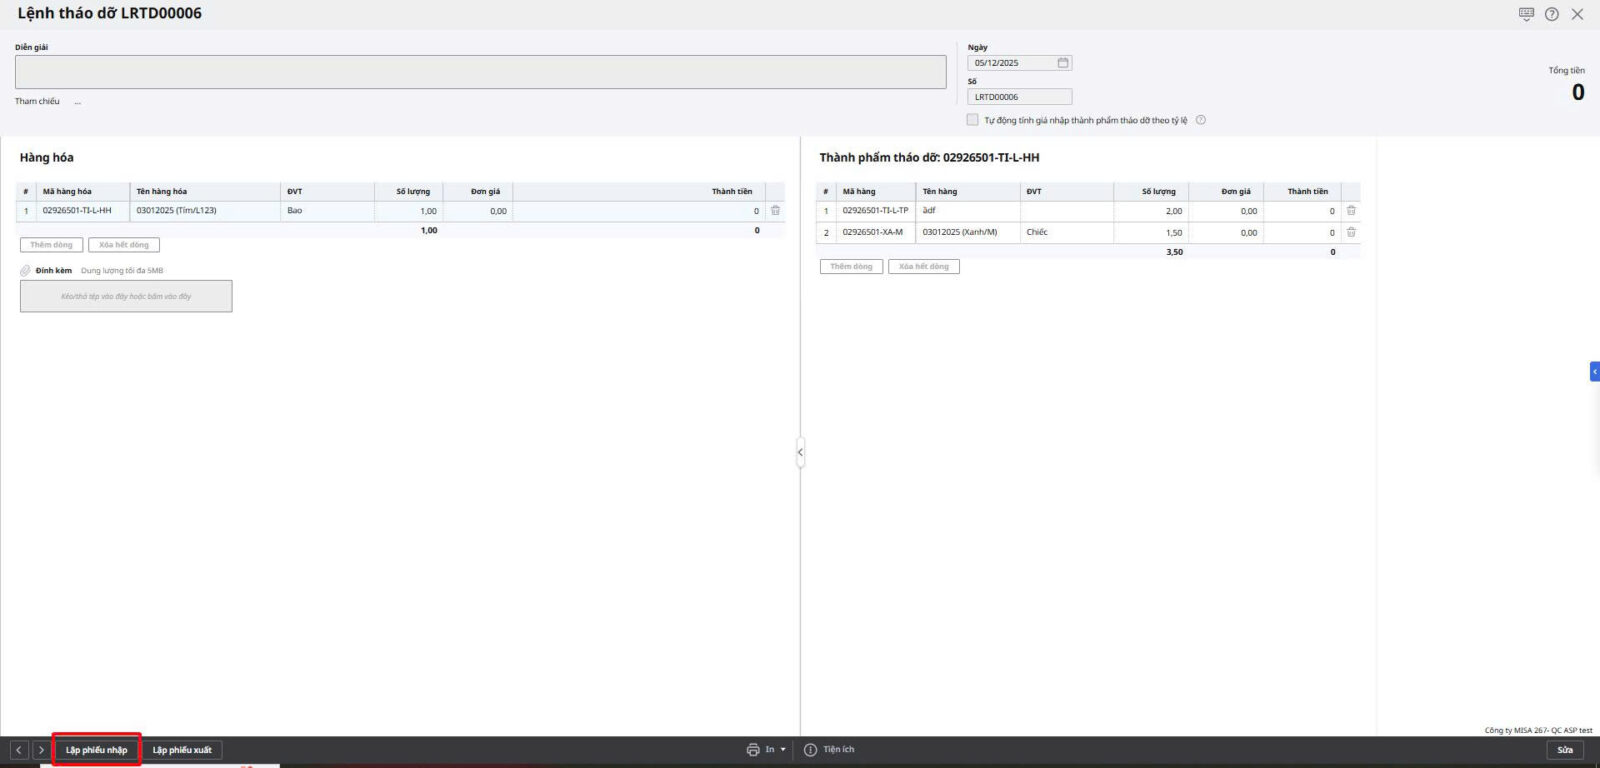Delete the 02926501-TI-L-TP product row
This screenshot has width=1600, height=768.
point(1351,211)
